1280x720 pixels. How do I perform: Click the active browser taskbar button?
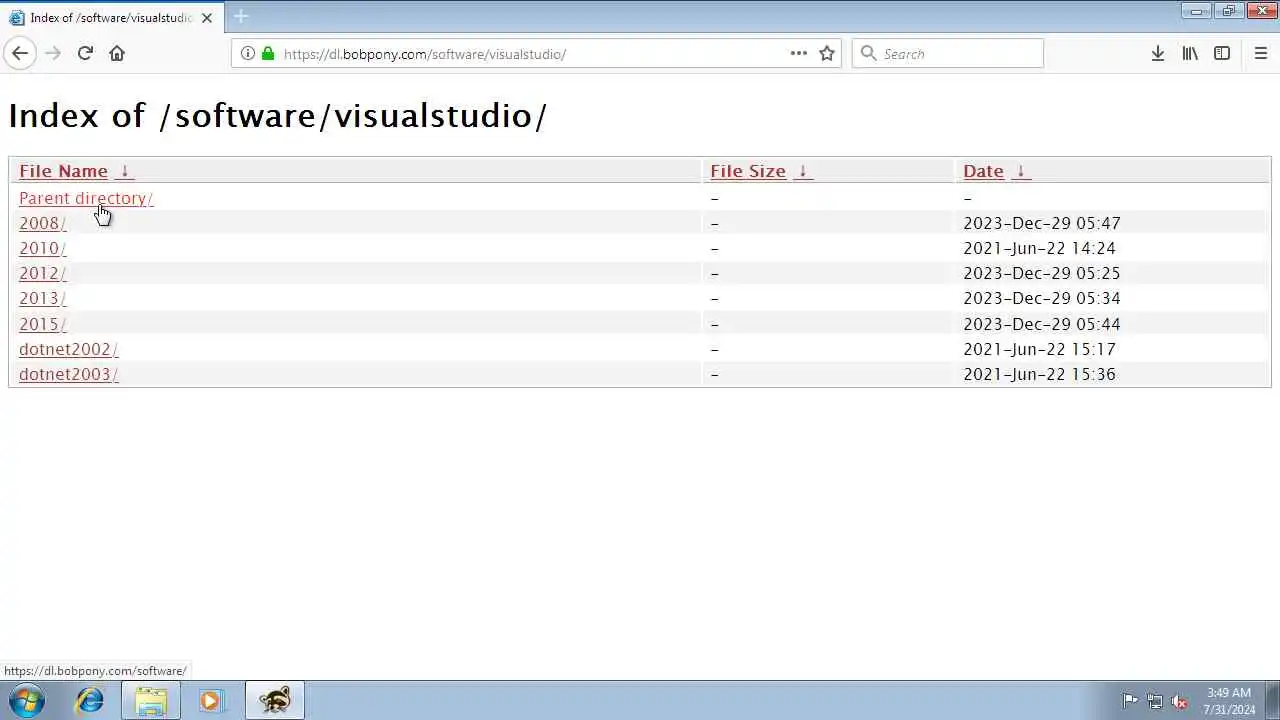274,700
